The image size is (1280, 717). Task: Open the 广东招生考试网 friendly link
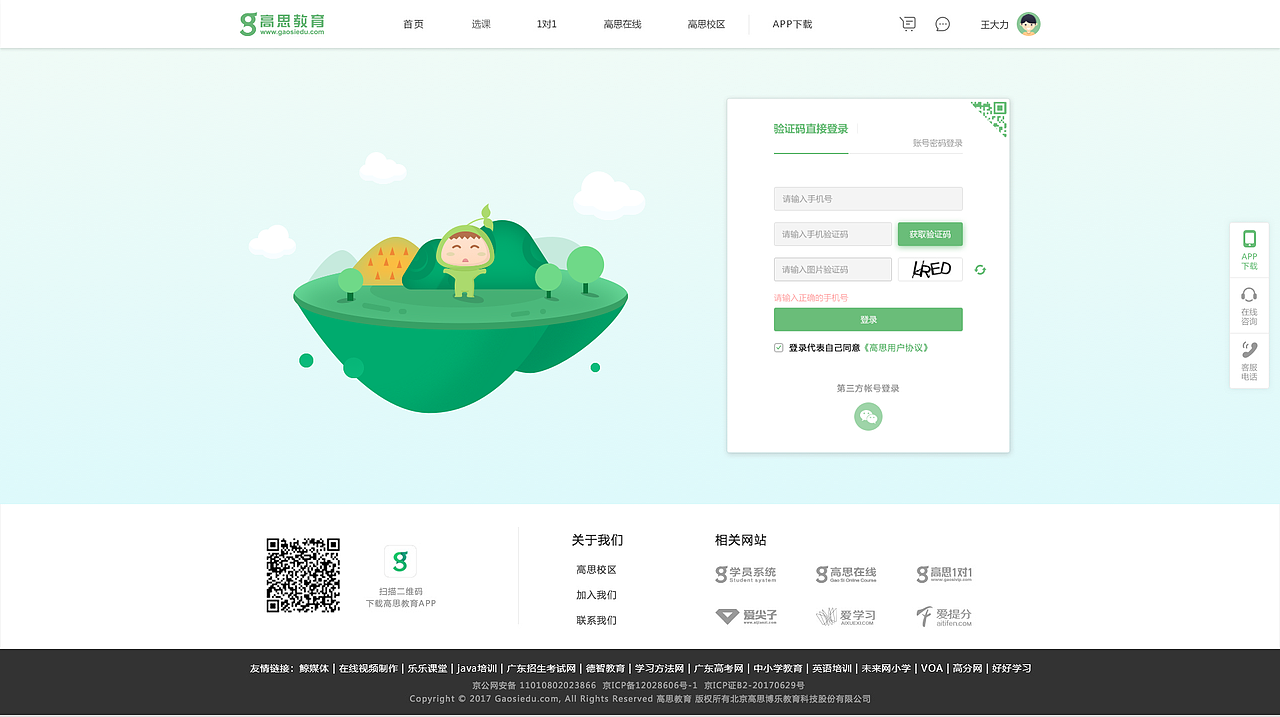tap(541, 668)
